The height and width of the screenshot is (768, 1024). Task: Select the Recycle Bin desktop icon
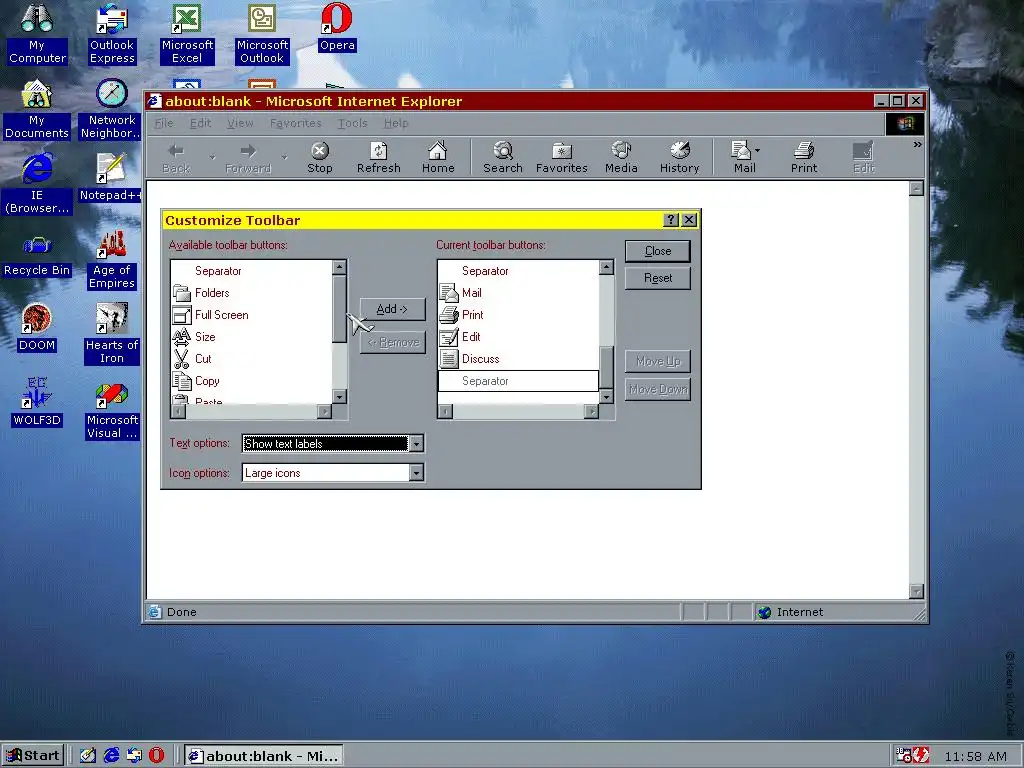[x=37, y=256]
